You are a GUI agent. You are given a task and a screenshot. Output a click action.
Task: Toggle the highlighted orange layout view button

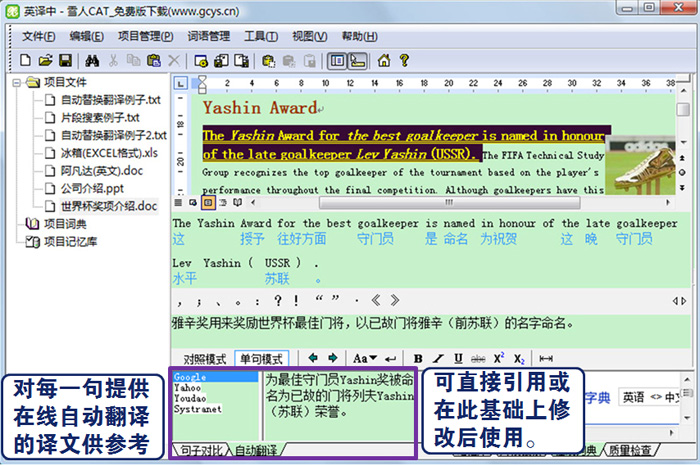(208, 202)
